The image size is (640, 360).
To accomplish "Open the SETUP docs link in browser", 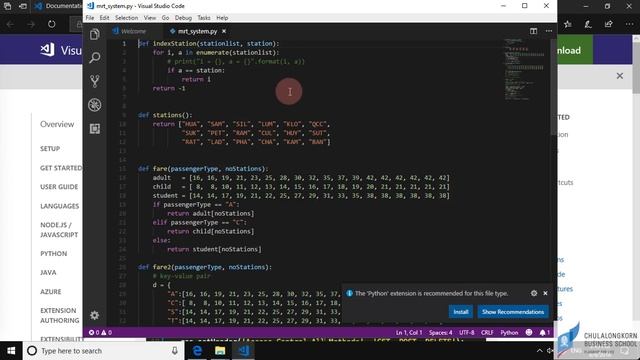I will pos(50,149).
